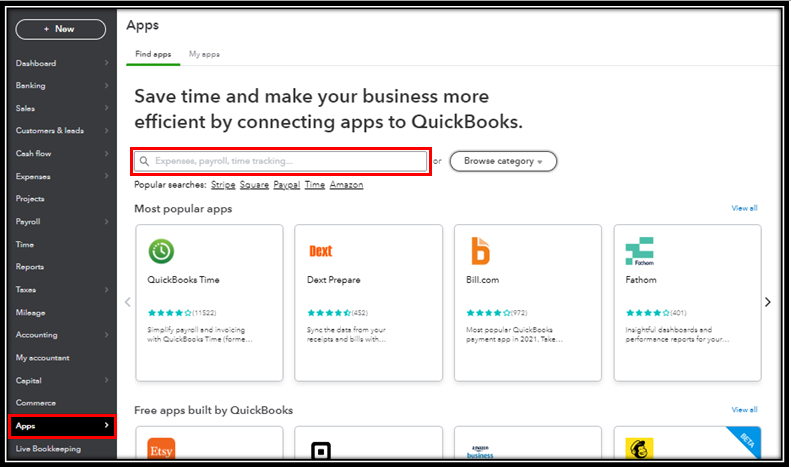Expand the Sales sidebar chevron

(106, 108)
